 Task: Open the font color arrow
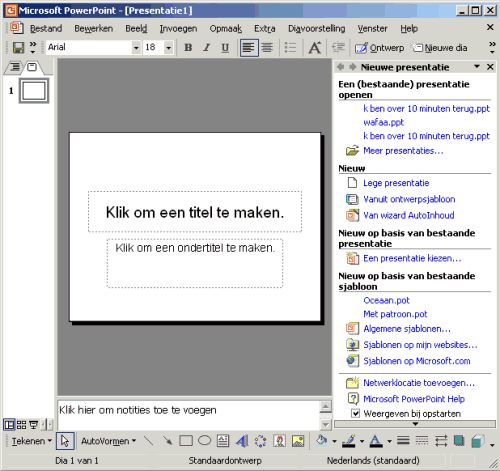tap(389, 441)
